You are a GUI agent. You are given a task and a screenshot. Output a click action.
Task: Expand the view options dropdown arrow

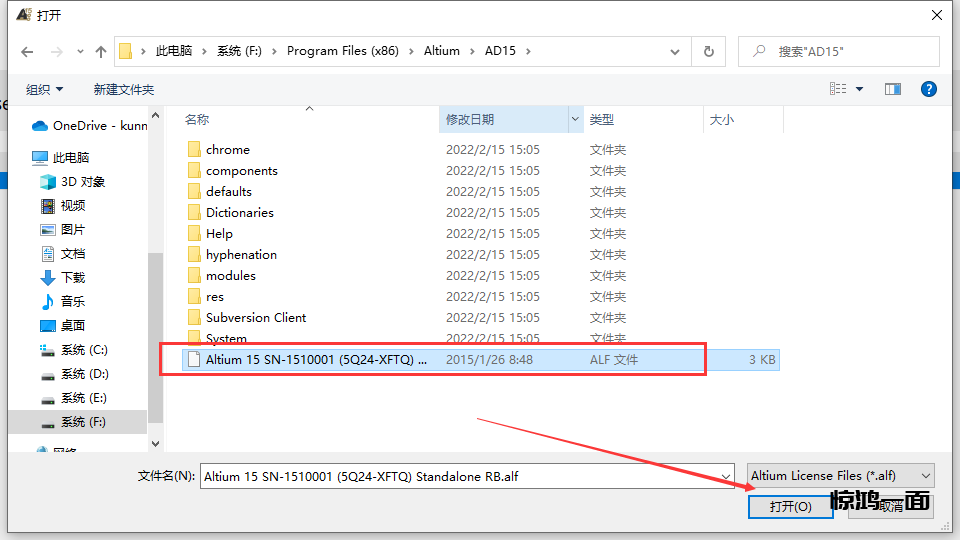tap(860, 89)
